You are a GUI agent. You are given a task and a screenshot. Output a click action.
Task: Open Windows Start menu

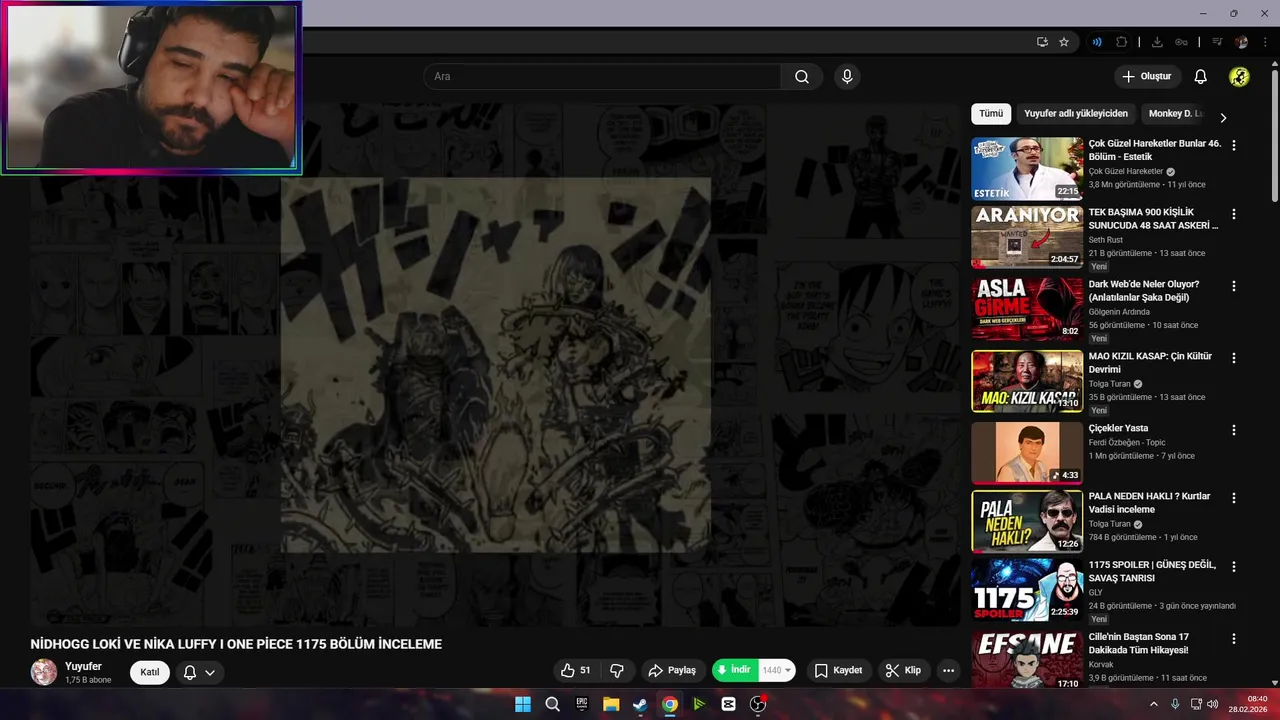click(x=523, y=704)
